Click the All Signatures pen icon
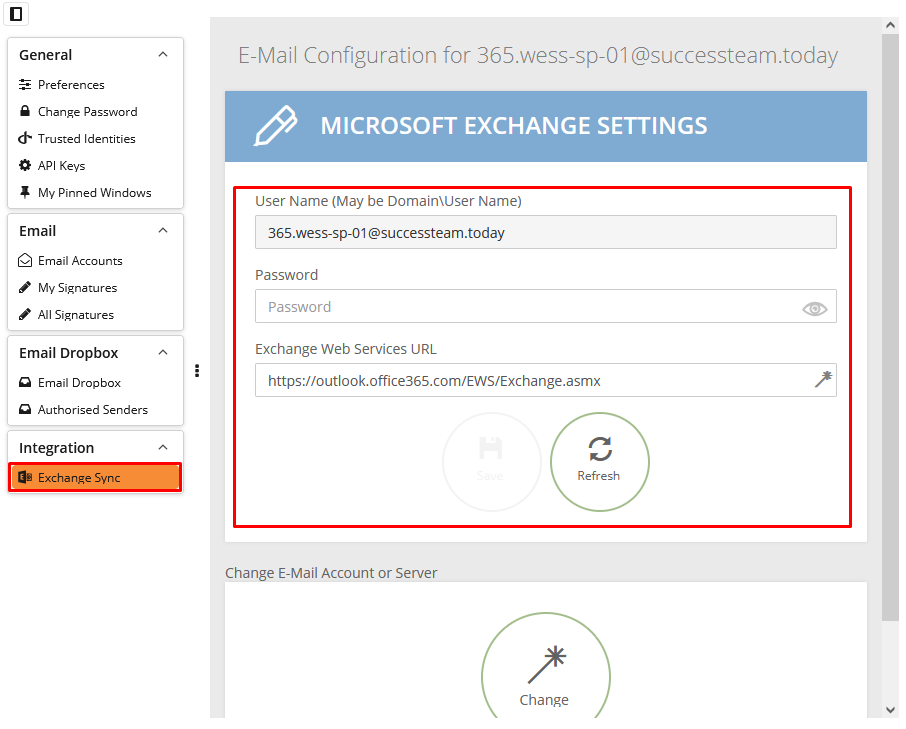This screenshot has width=906, height=729. 25,314
